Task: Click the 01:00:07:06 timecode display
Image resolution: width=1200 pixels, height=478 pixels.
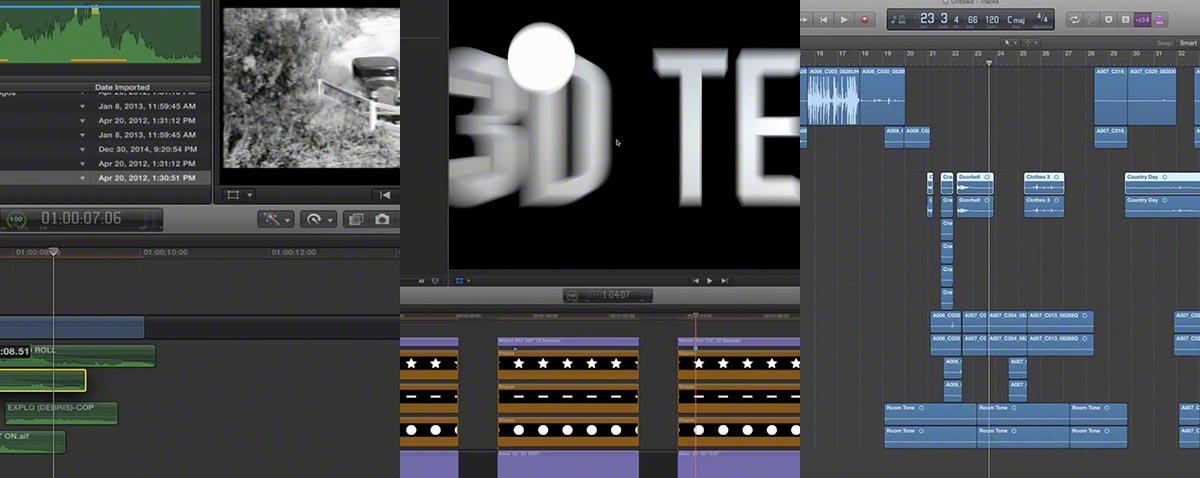Action: click(x=81, y=218)
